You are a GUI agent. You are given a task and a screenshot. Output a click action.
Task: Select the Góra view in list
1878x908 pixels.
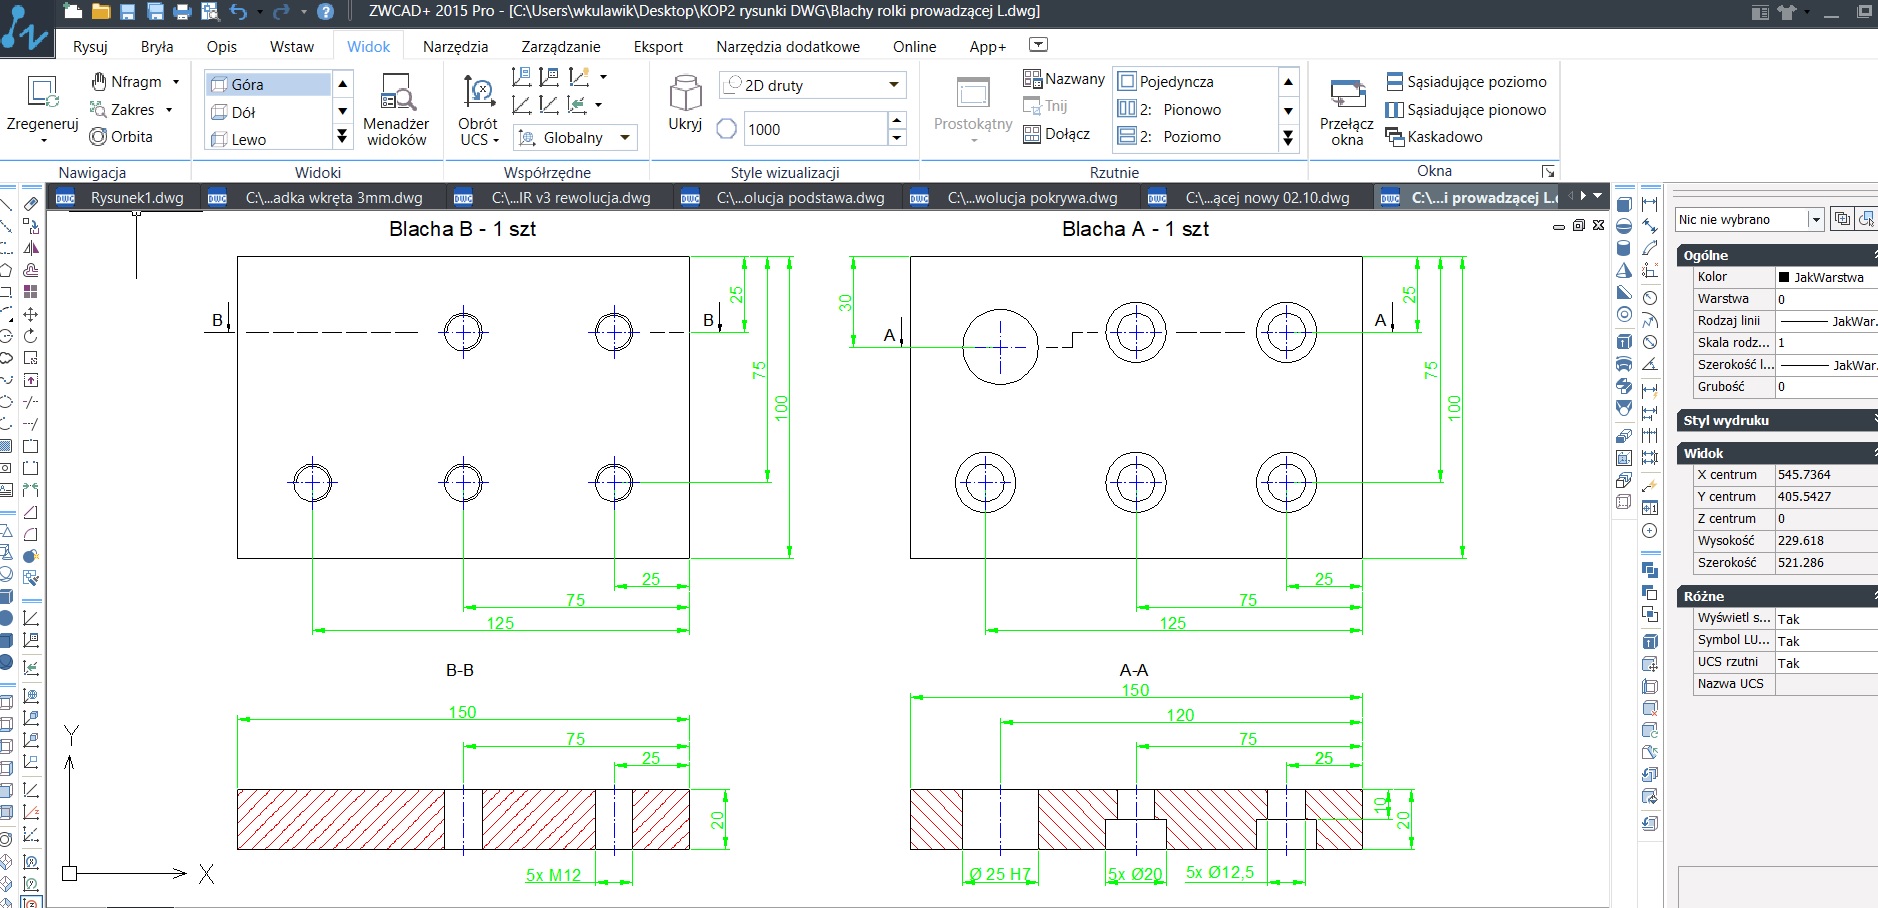tap(267, 85)
